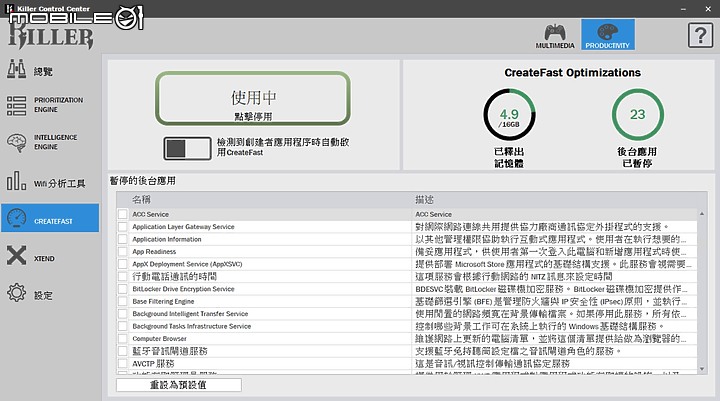
Task: Toggle auto-enable CreateFast switch
Action: tap(187, 148)
